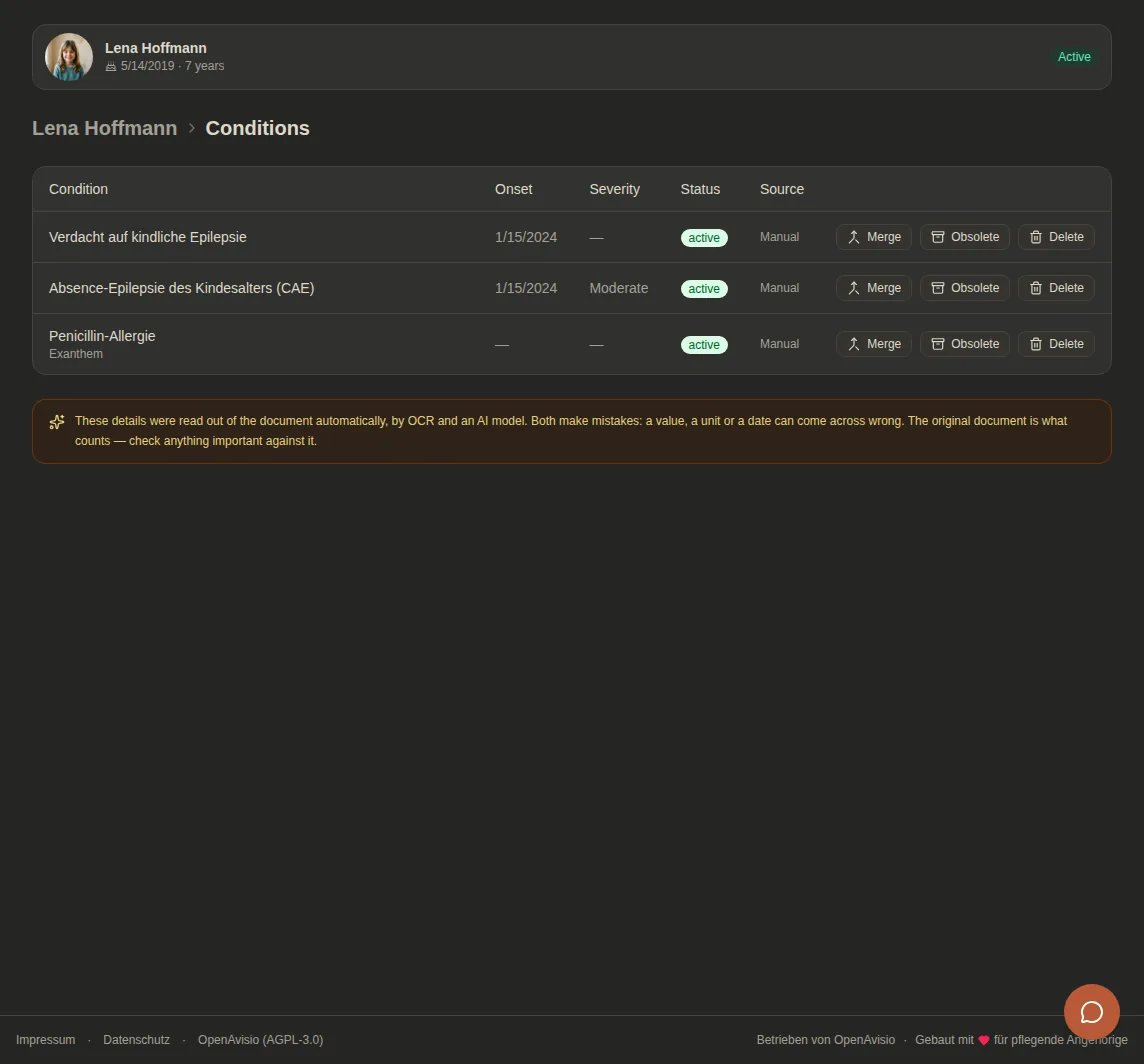Click the active badge for Penicillin-Allergie

click(704, 344)
